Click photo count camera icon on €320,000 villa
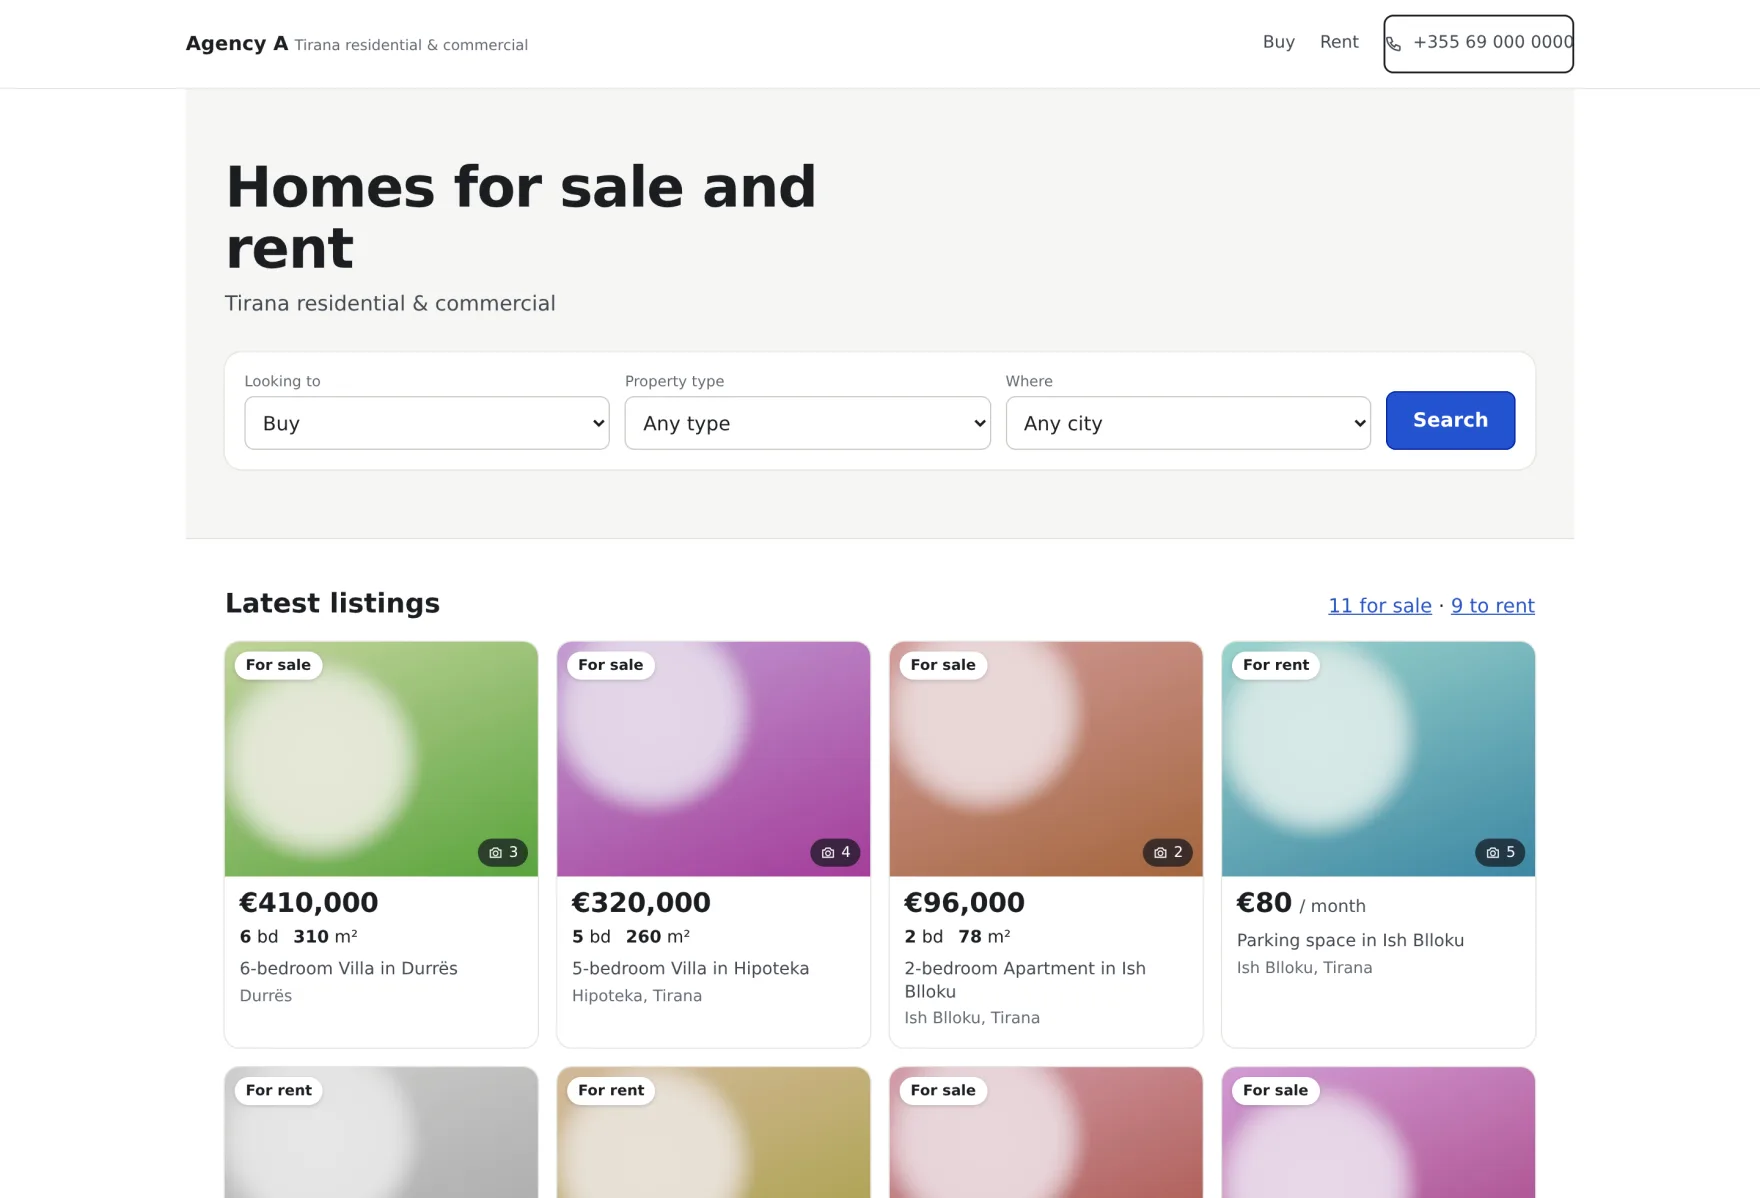Image resolution: width=1760 pixels, height=1198 pixels. (x=828, y=853)
